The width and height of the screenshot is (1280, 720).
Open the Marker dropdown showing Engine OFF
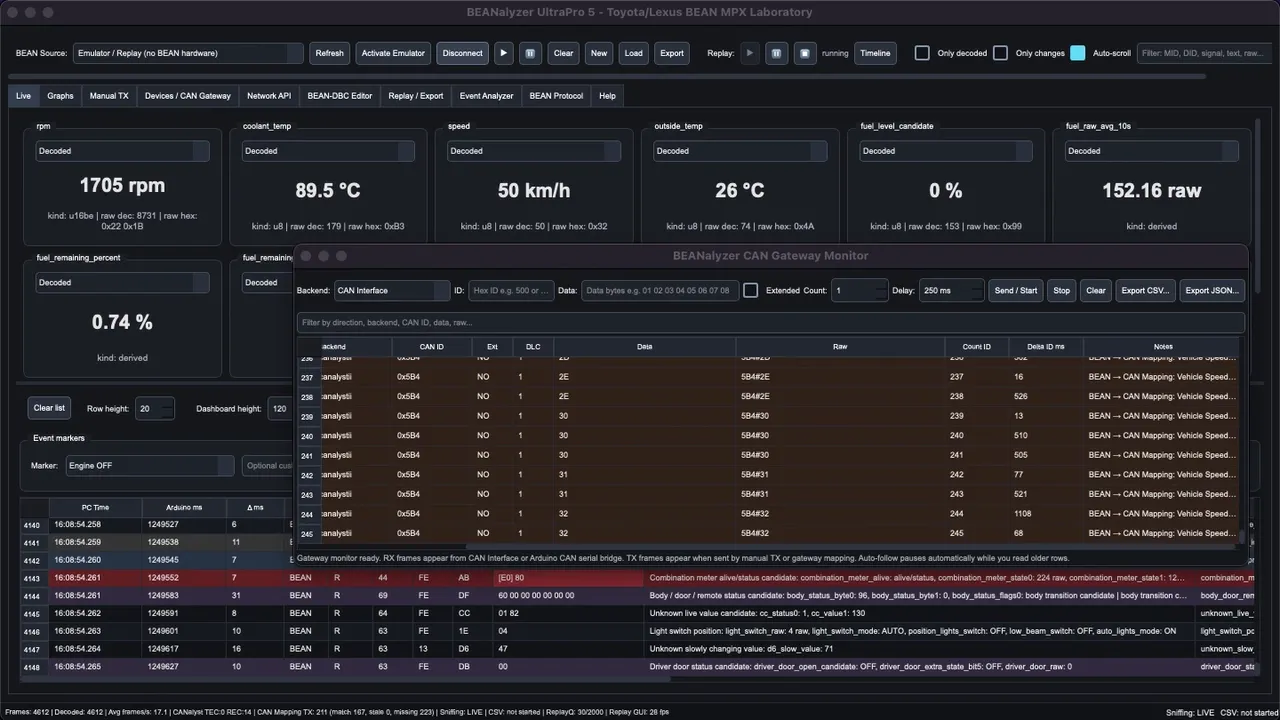pyautogui.click(x=149, y=466)
